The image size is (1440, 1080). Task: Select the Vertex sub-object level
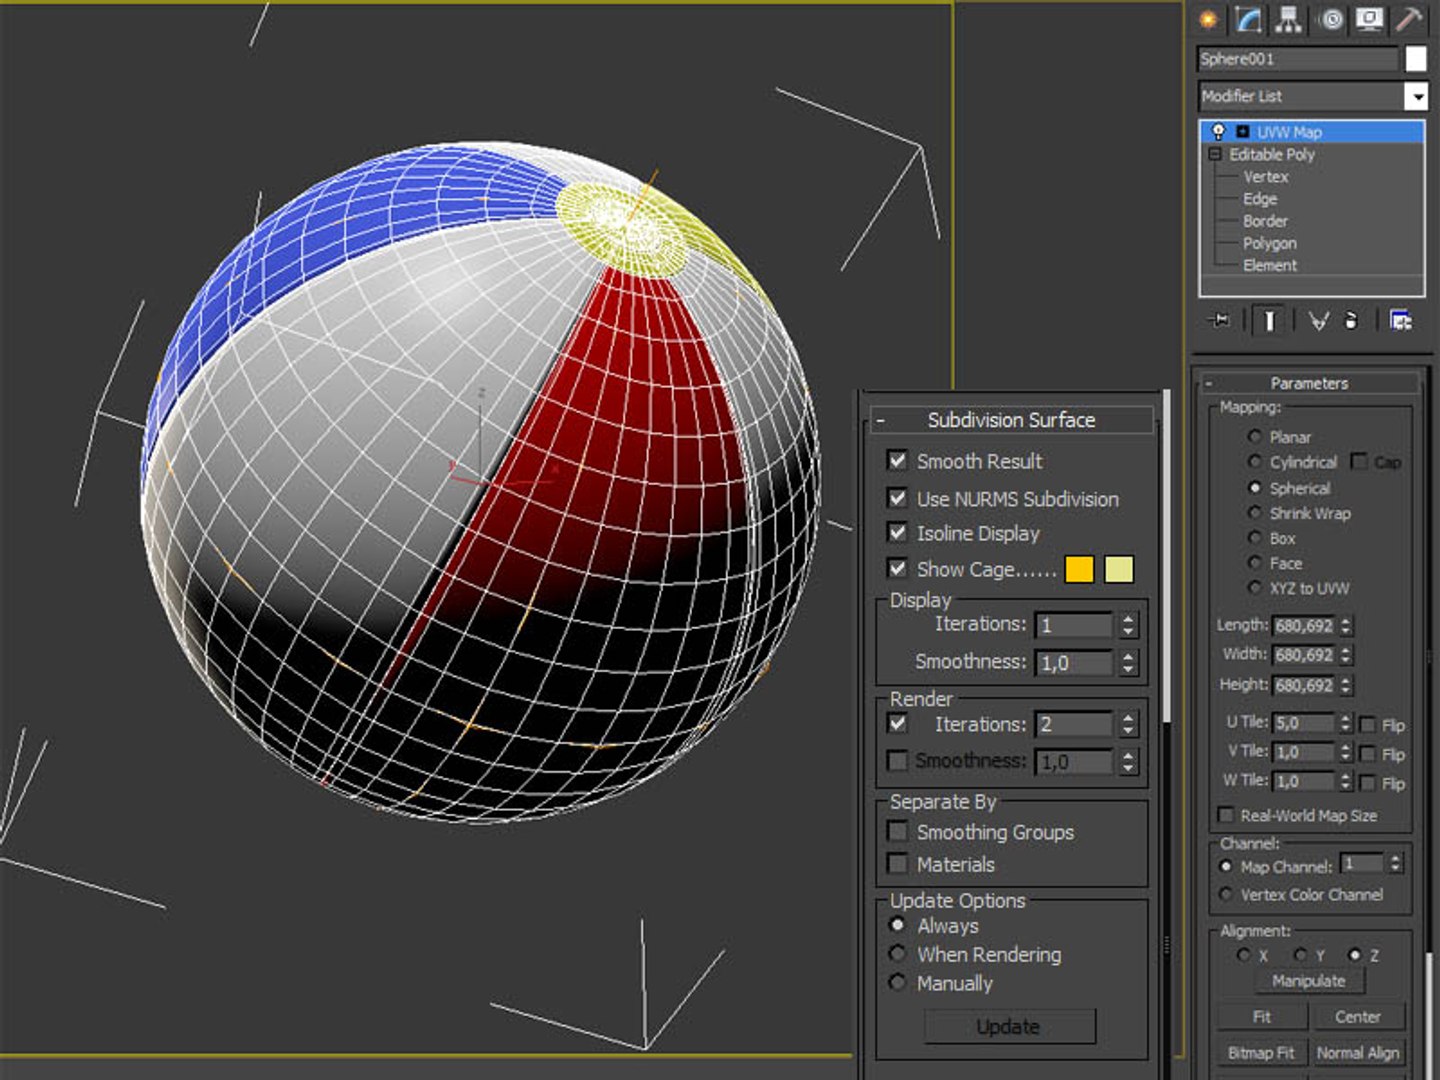pyautogui.click(x=1266, y=177)
